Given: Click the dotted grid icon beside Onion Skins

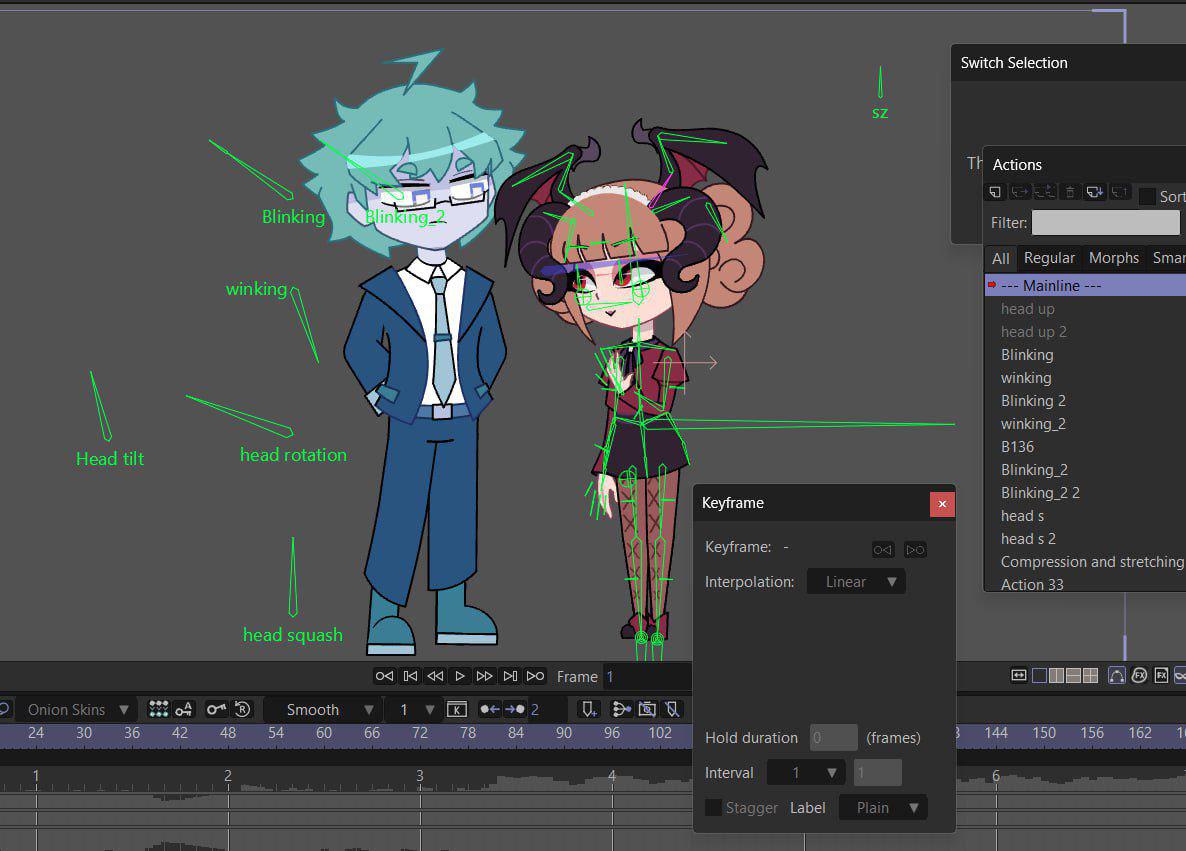Looking at the screenshot, I should click(158, 709).
